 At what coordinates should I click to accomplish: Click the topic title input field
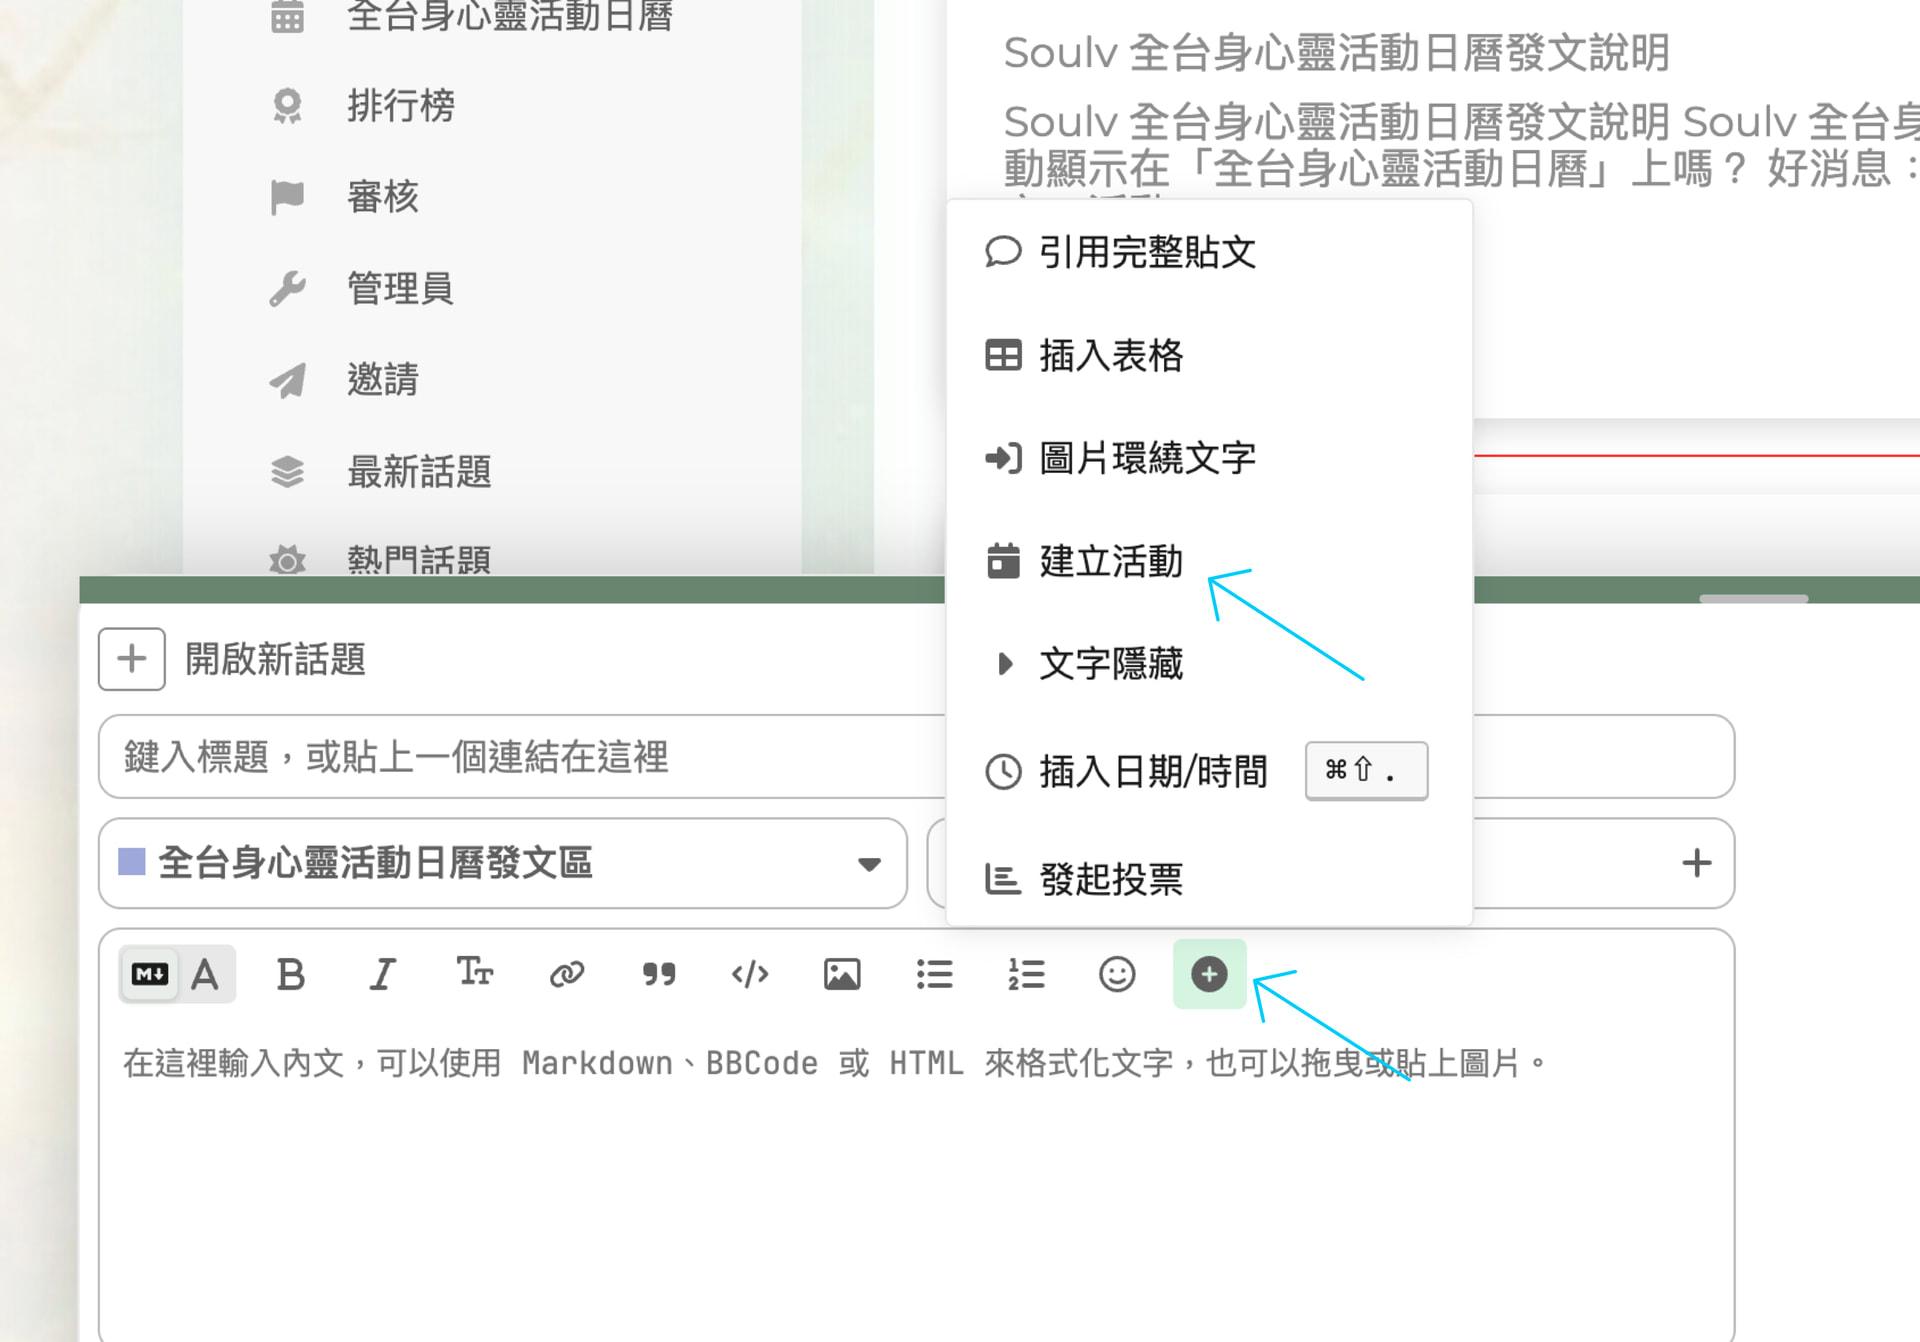(x=520, y=757)
